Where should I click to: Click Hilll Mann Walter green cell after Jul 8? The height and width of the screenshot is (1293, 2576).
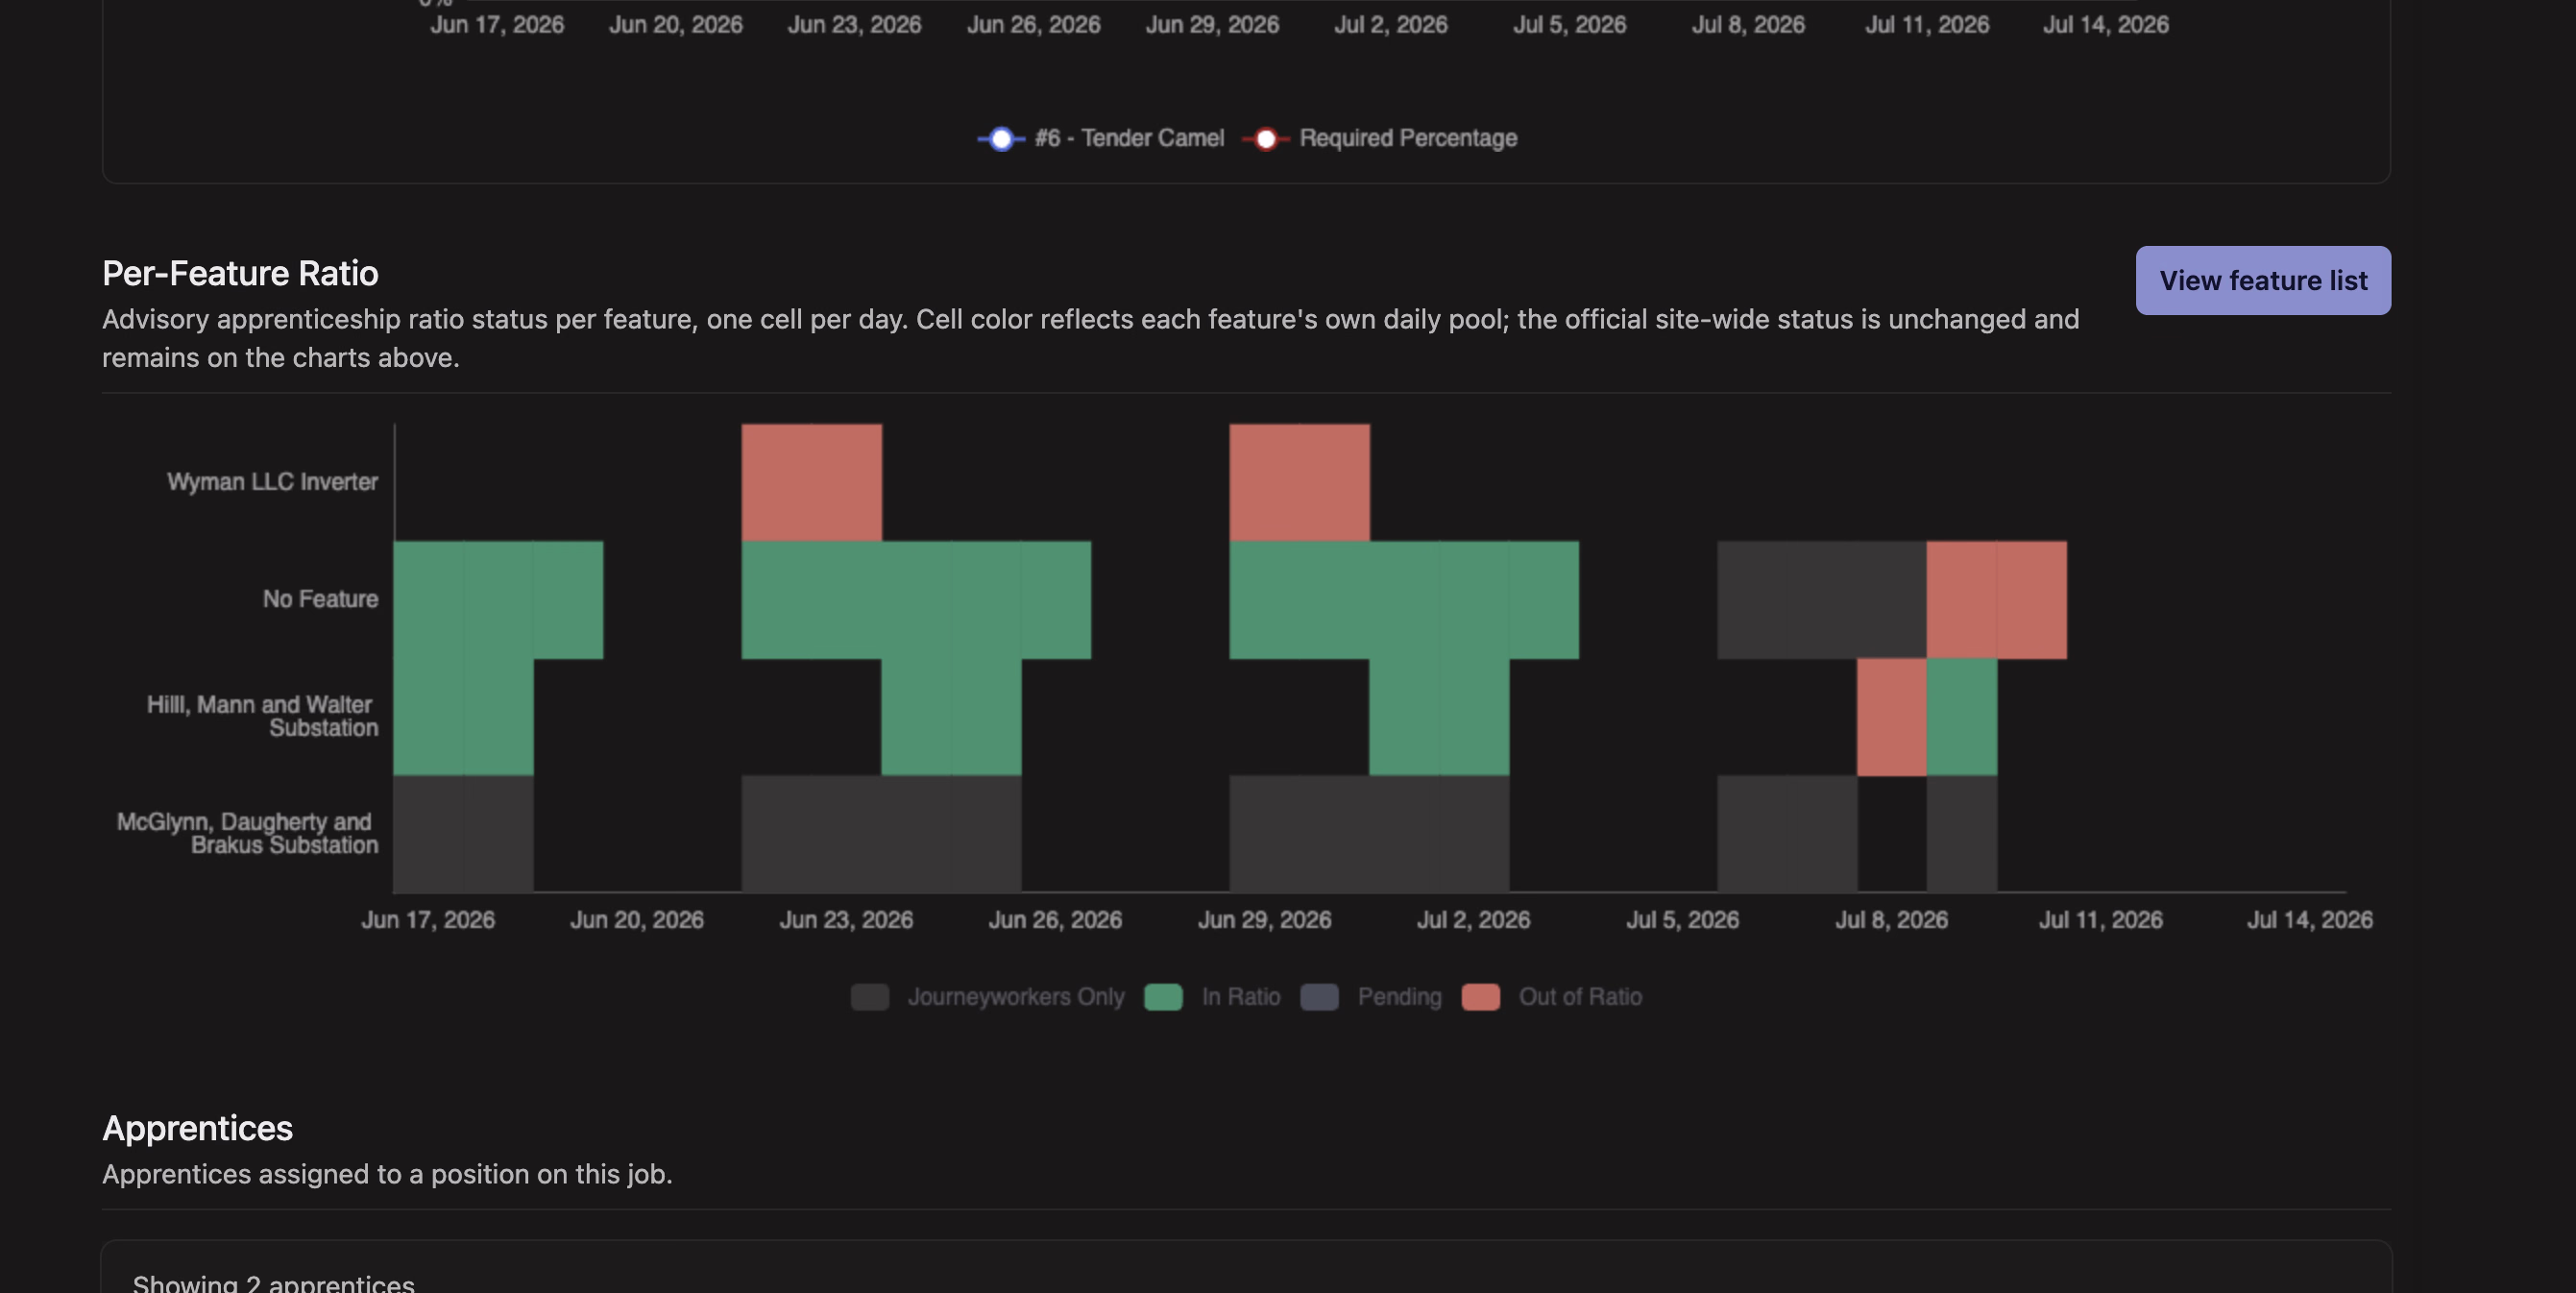click(1962, 717)
